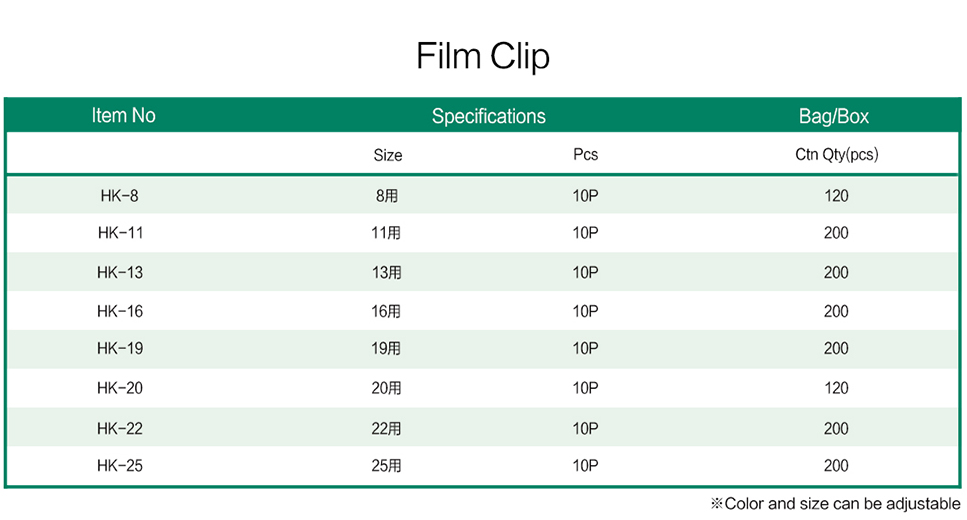The width and height of the screenshot is (967, 520).
Task: Select item HK-11 cell
Action: point(120,233)
